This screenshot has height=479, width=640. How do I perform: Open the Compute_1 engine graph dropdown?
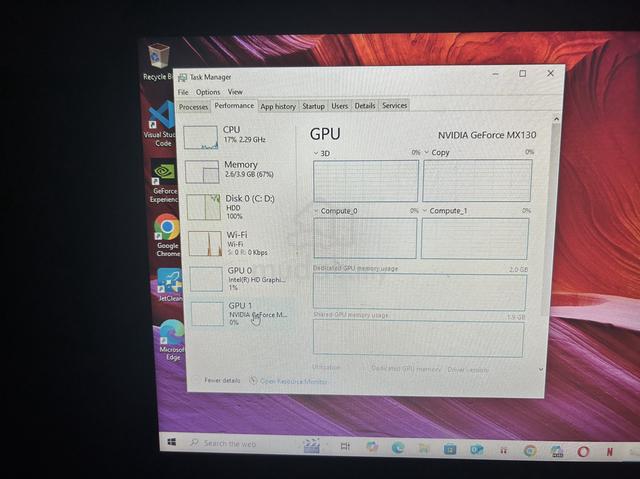(x=425, y=211)
